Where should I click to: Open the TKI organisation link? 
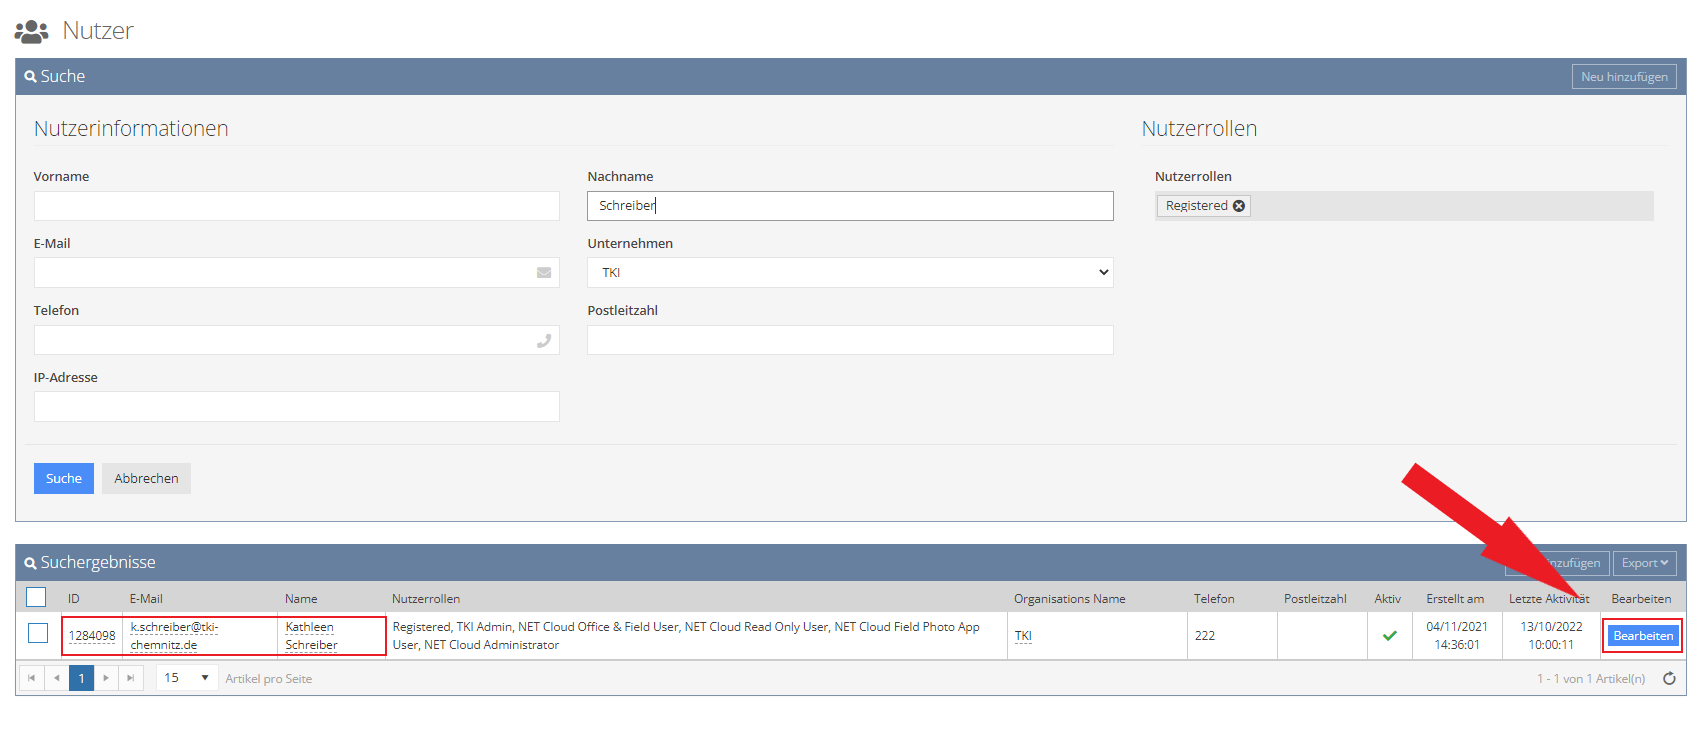point(1023,636)
